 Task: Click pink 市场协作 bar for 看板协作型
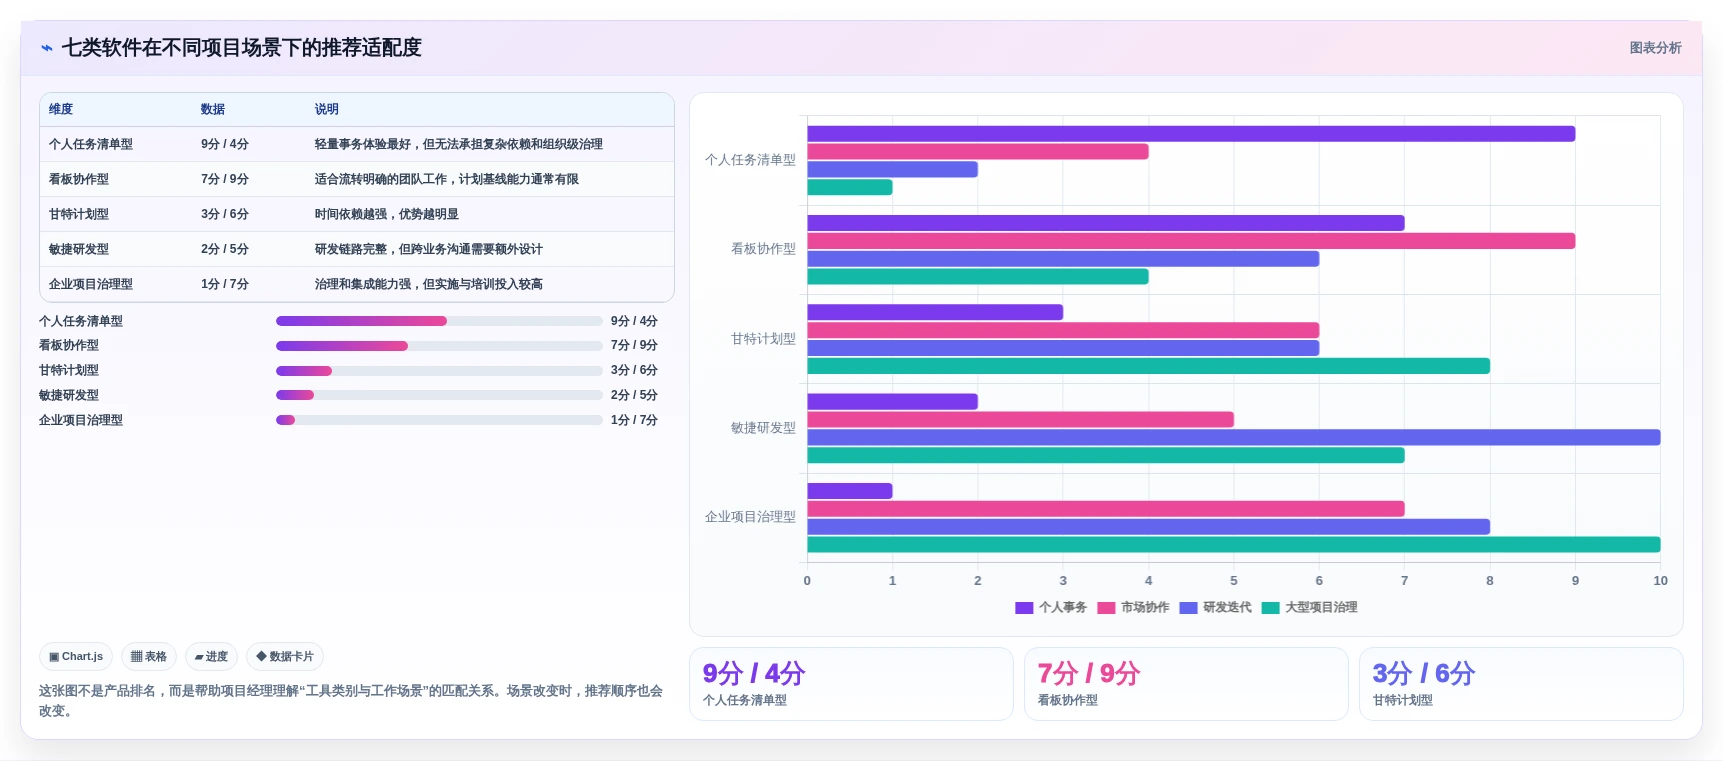(1191, 241)
